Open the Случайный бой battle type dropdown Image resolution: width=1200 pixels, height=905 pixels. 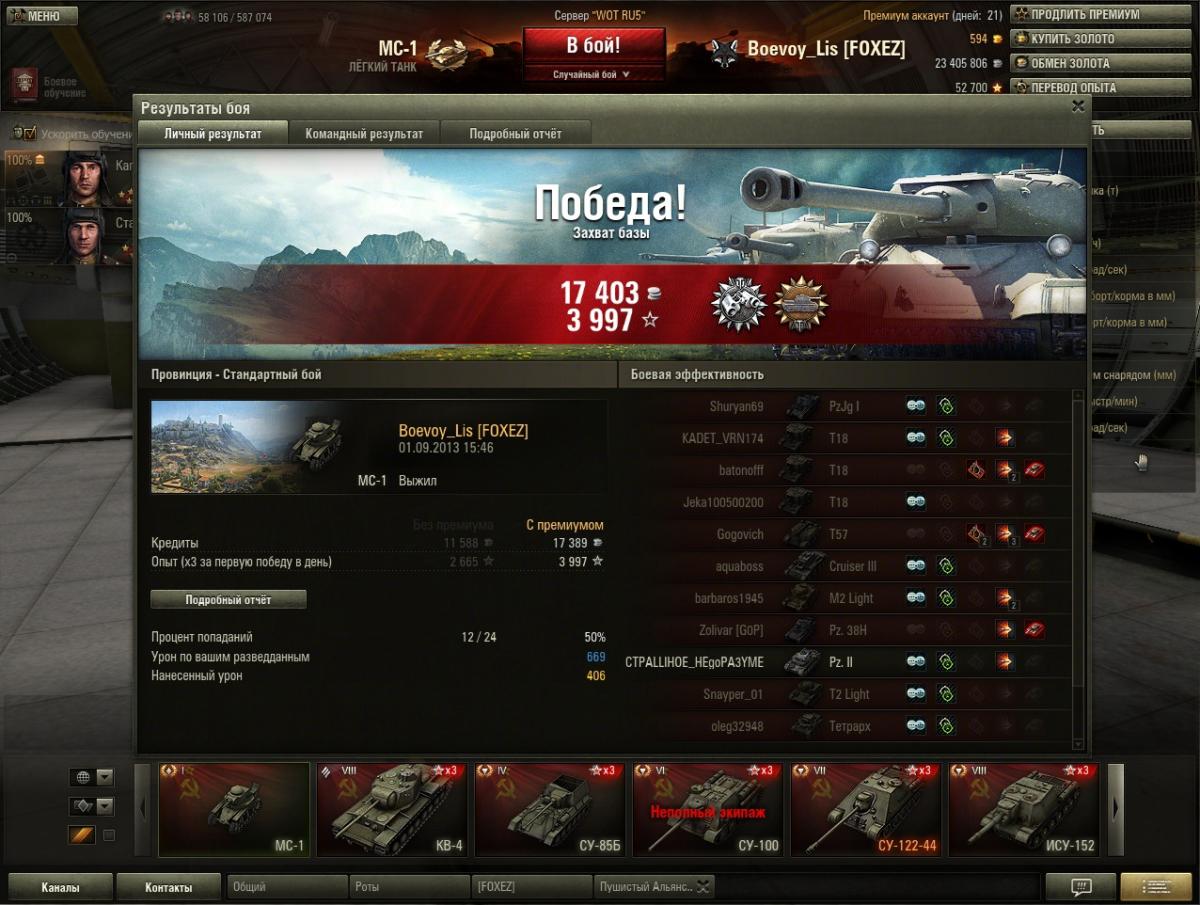[594, 74]
